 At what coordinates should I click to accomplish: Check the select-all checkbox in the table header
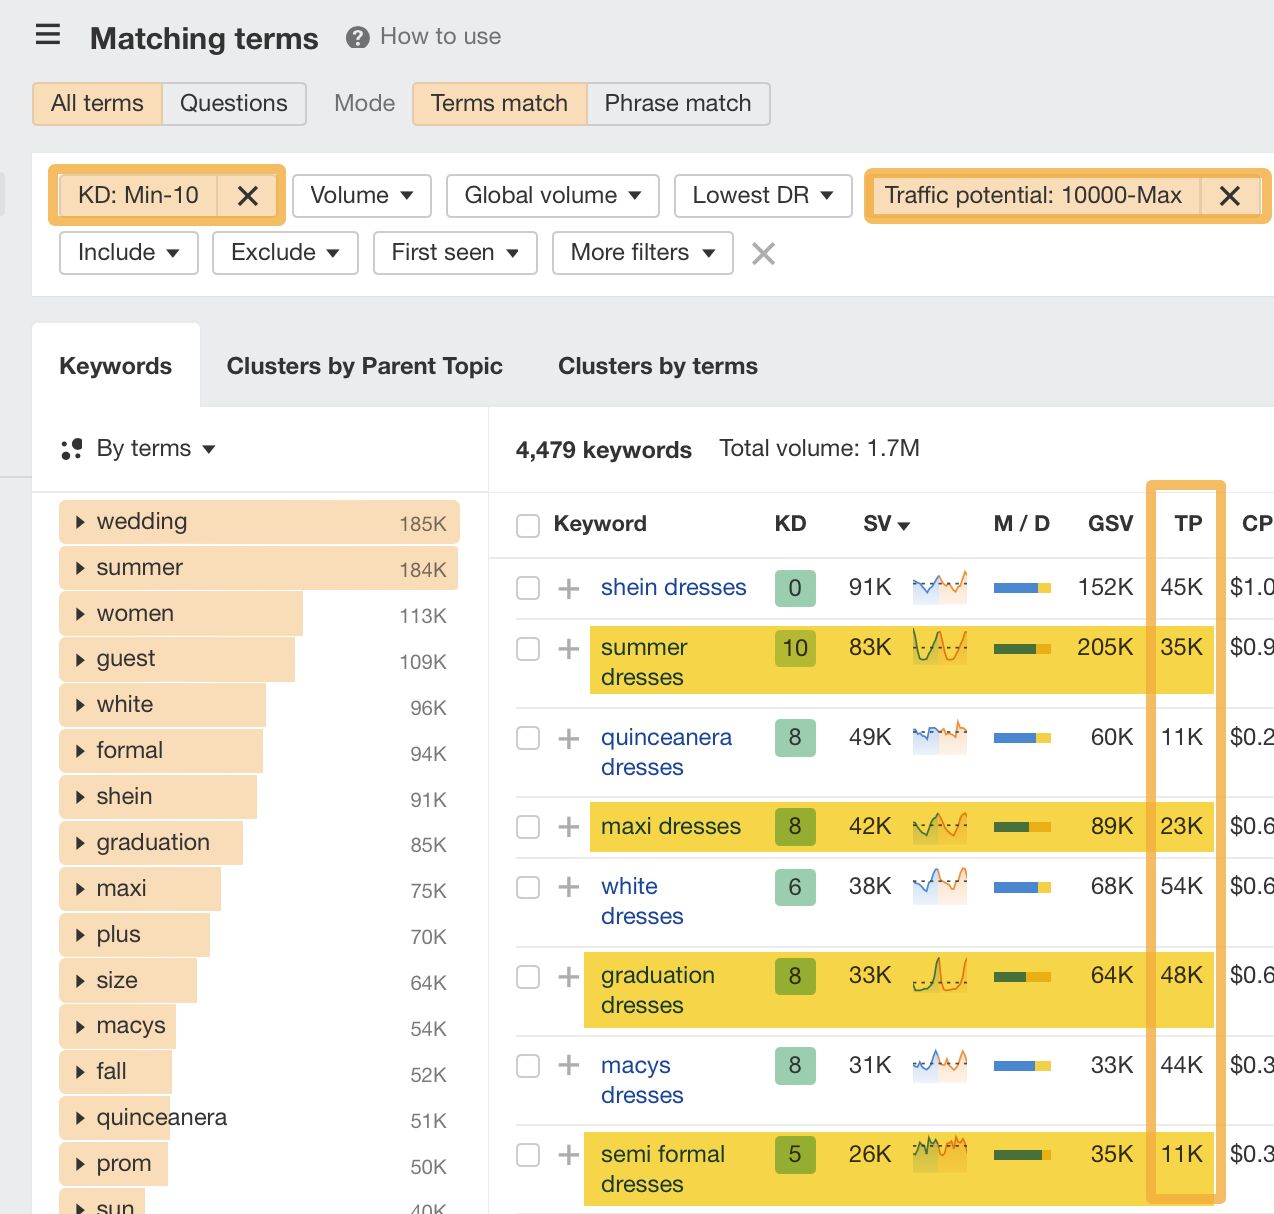[527, 524]
